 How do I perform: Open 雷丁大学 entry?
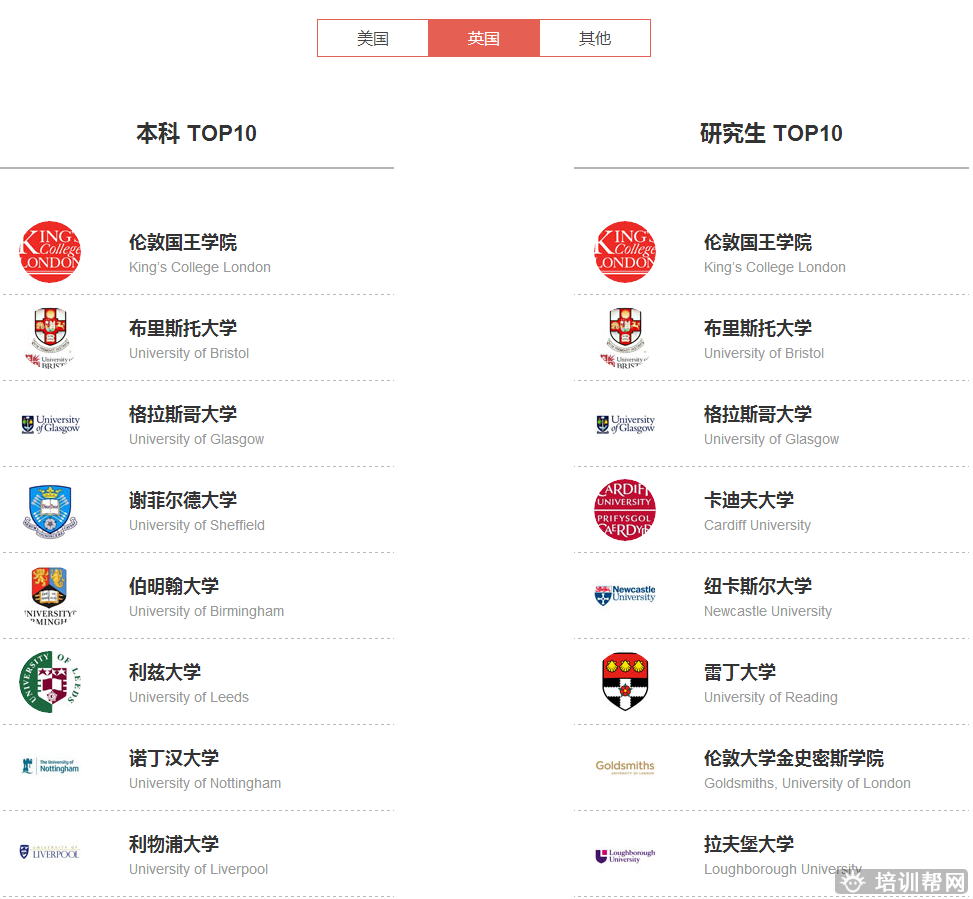pos(740,672)
